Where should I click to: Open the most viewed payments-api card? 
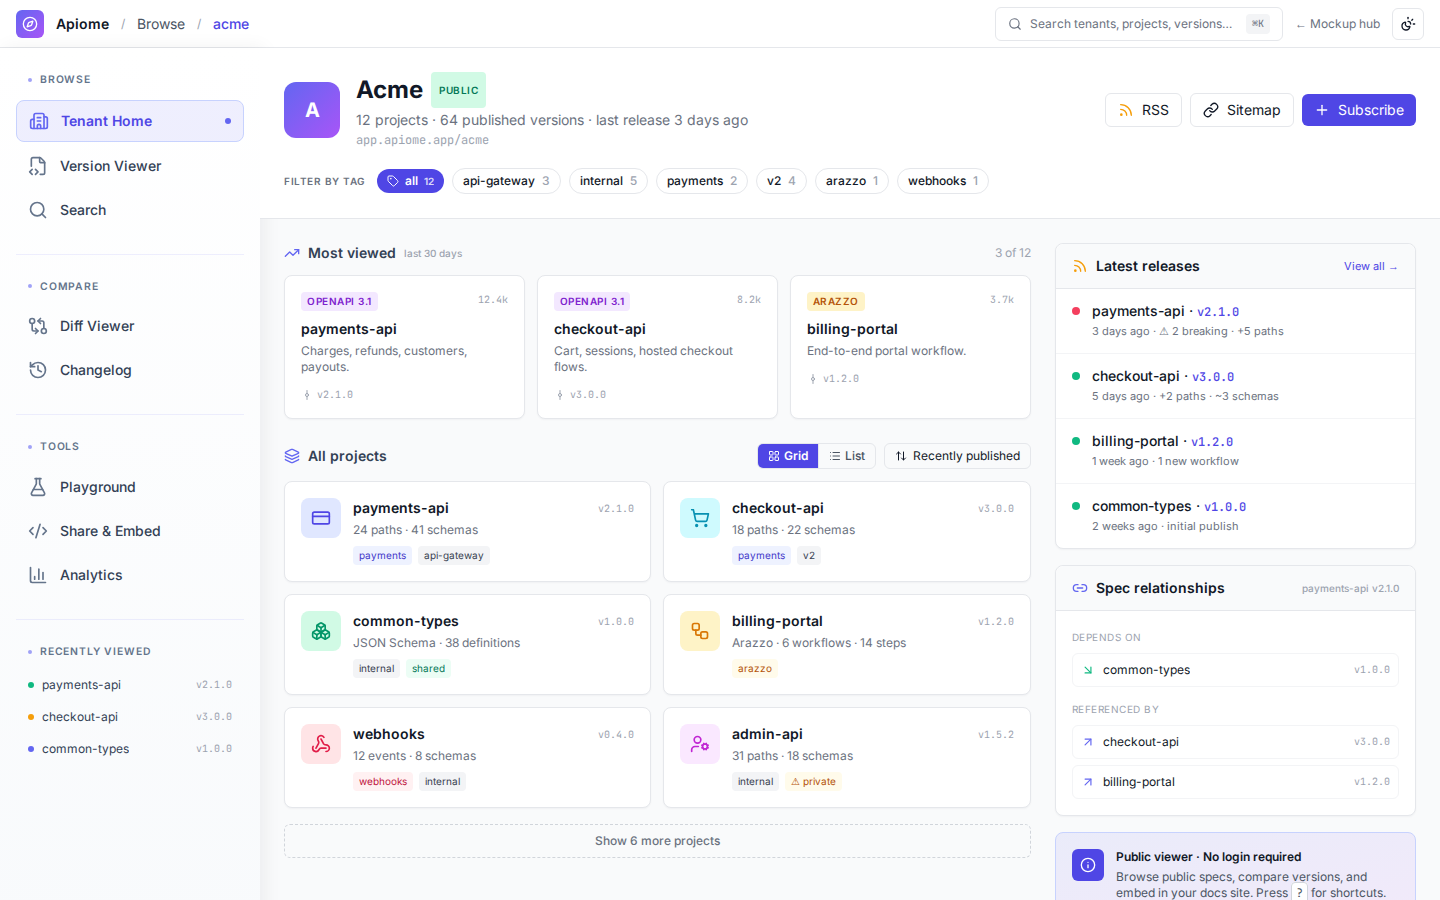(404, 347)
